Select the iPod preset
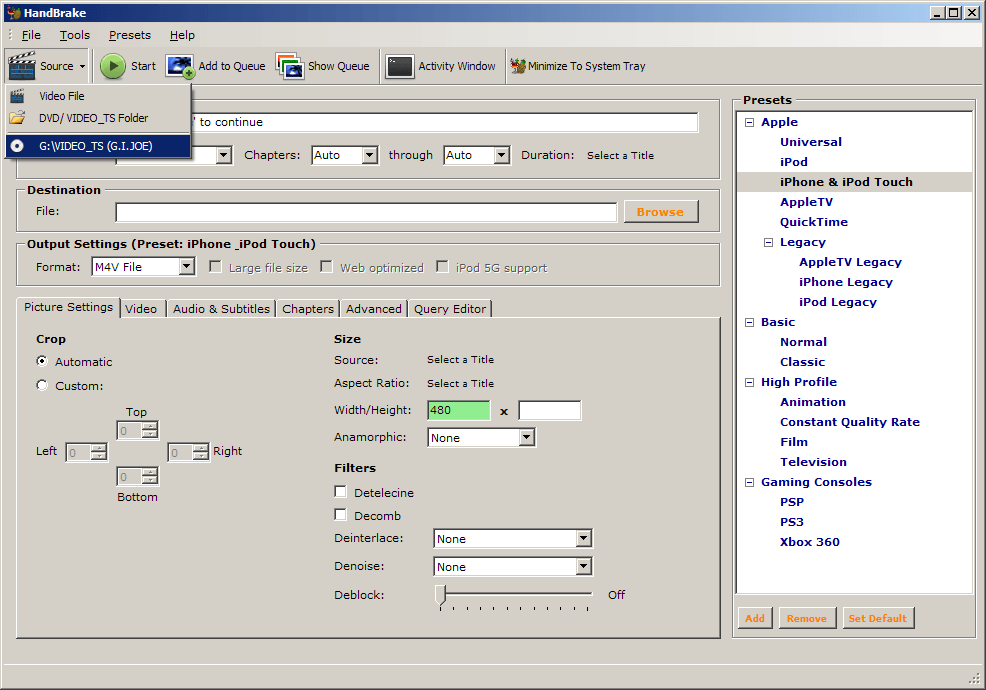This screenshot has width=986, height=690. 794,162
